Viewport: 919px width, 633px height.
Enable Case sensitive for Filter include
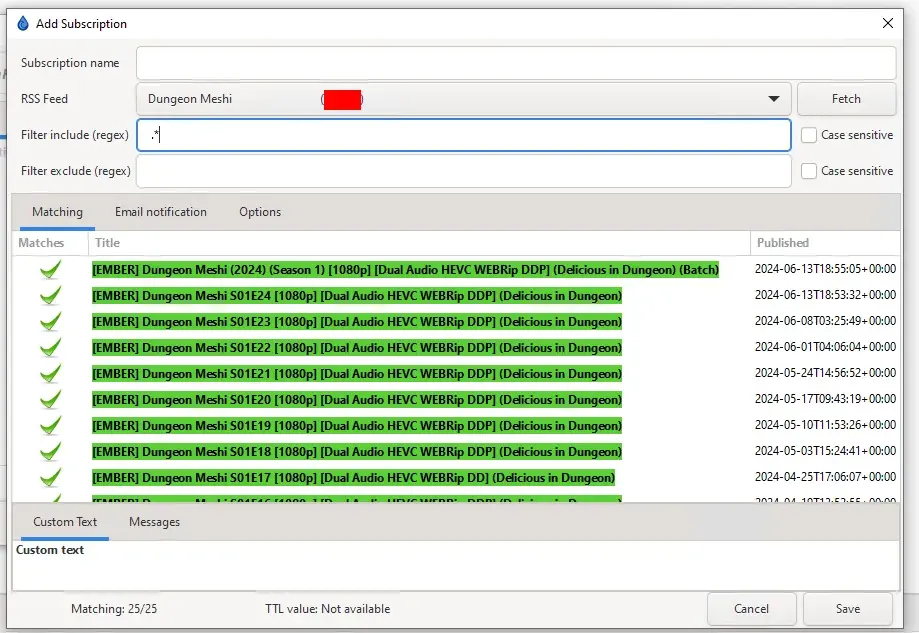809,135
